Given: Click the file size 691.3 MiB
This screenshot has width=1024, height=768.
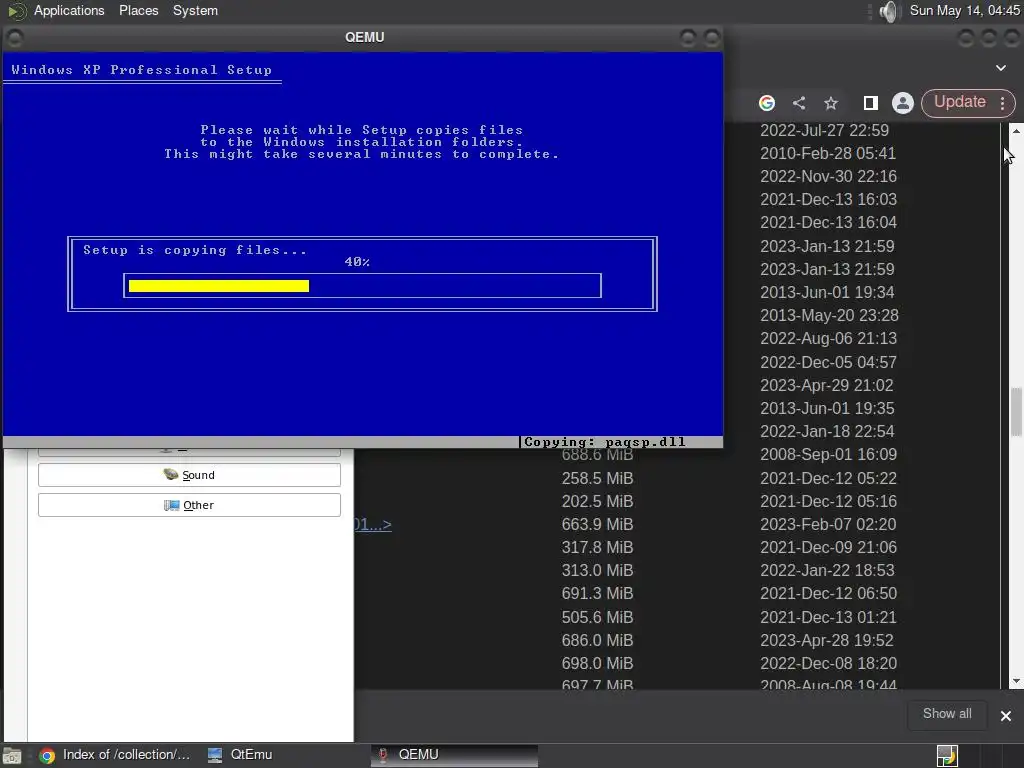Looking at the screenshot, I should 597,593.
